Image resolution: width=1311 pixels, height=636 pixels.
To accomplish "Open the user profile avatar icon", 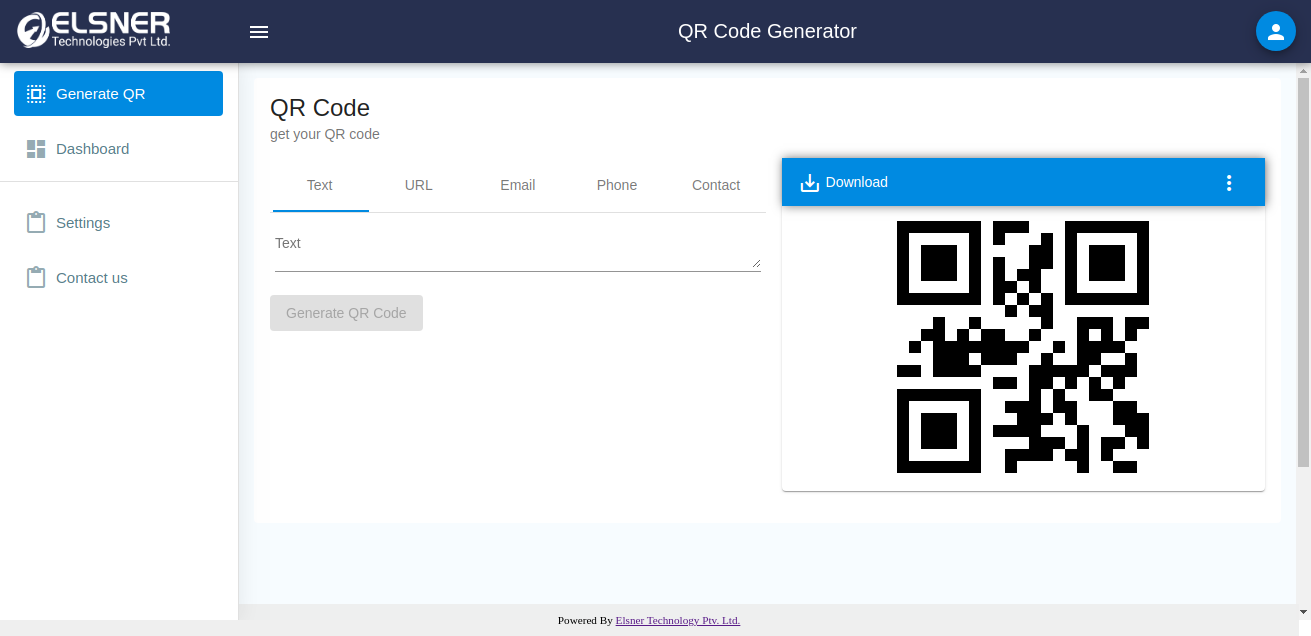I will pos(1275,32).
